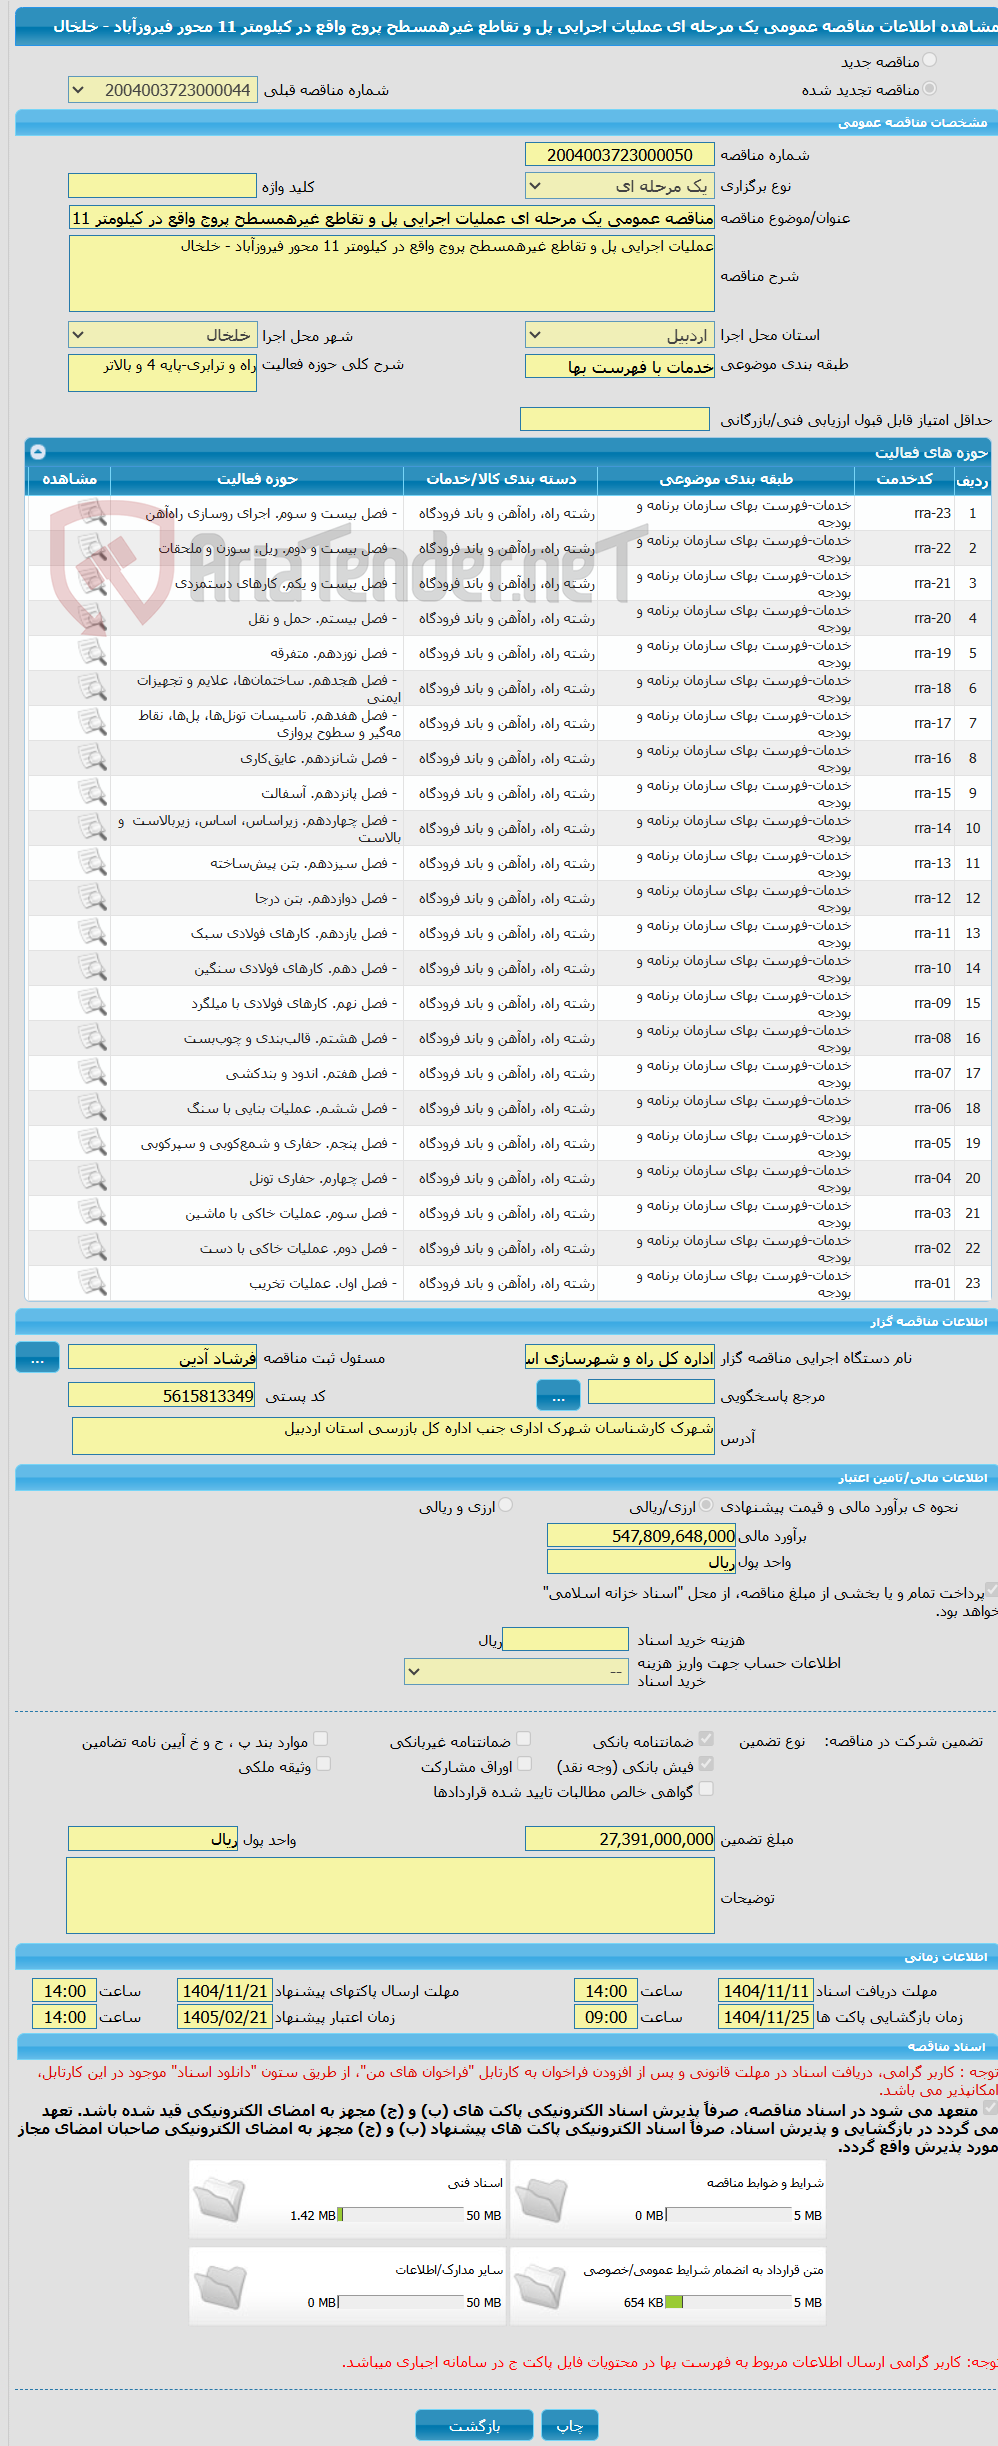Viewport: 998px width, 2446px height.
Task: Open view icon for row rra-04
Action: tap(92, 1178)
